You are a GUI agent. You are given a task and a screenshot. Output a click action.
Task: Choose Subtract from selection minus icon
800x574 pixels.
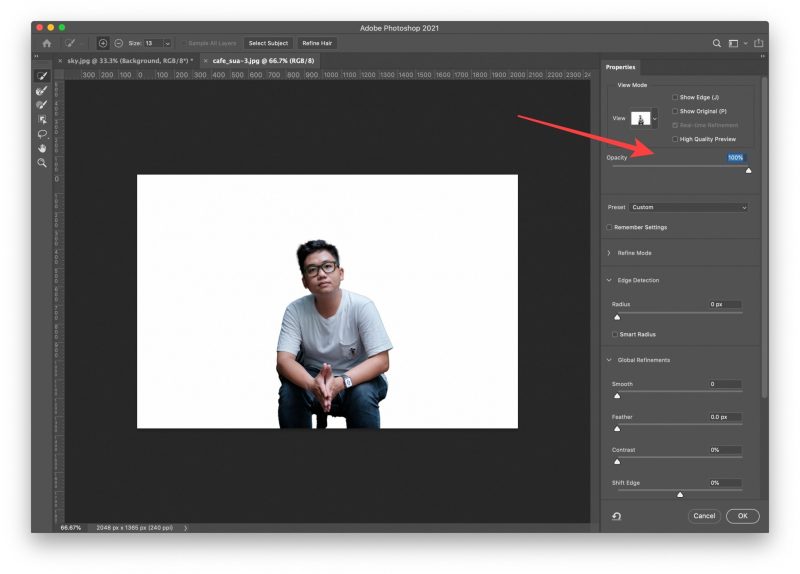pos(118,43)
